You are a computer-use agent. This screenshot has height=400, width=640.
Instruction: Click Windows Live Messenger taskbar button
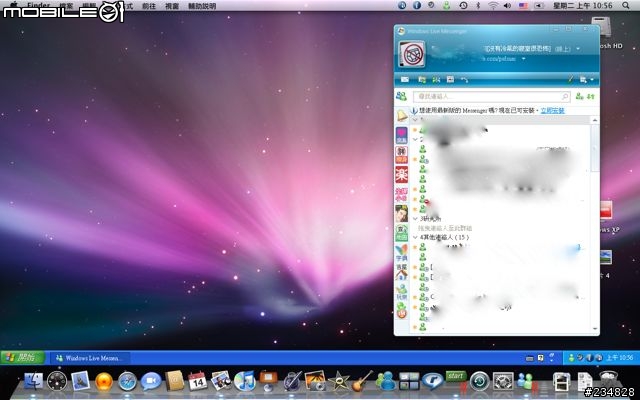click(x=91, y=358)
